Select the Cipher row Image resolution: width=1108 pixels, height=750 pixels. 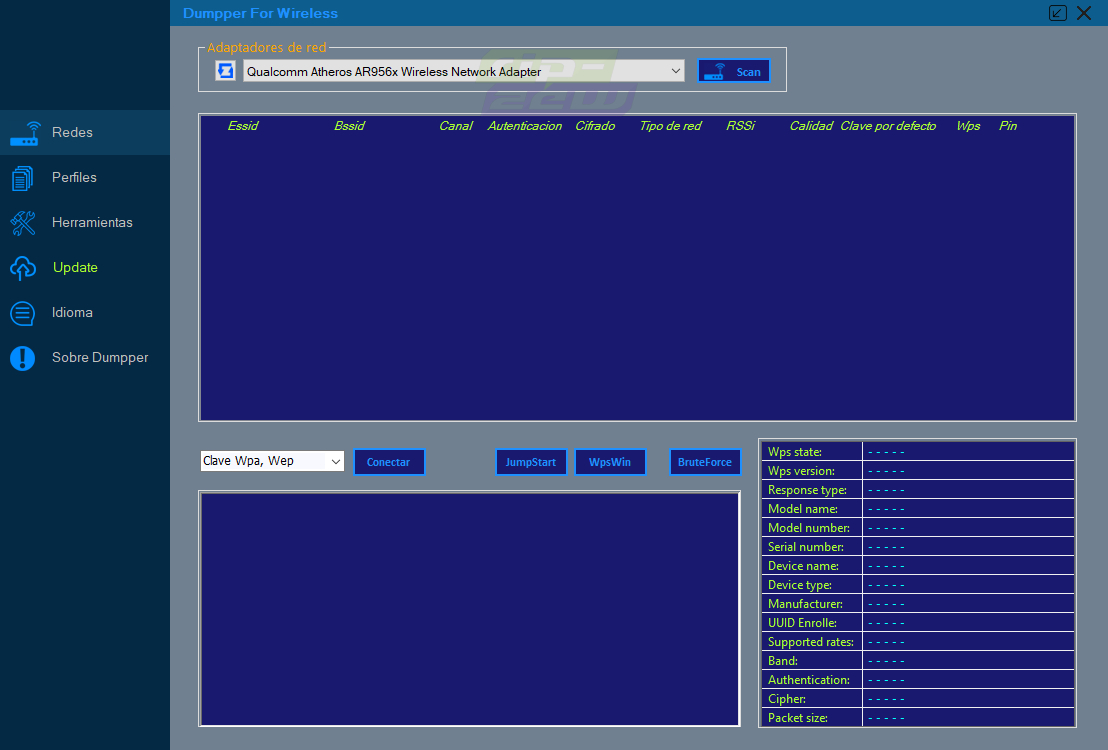(917, 700)
